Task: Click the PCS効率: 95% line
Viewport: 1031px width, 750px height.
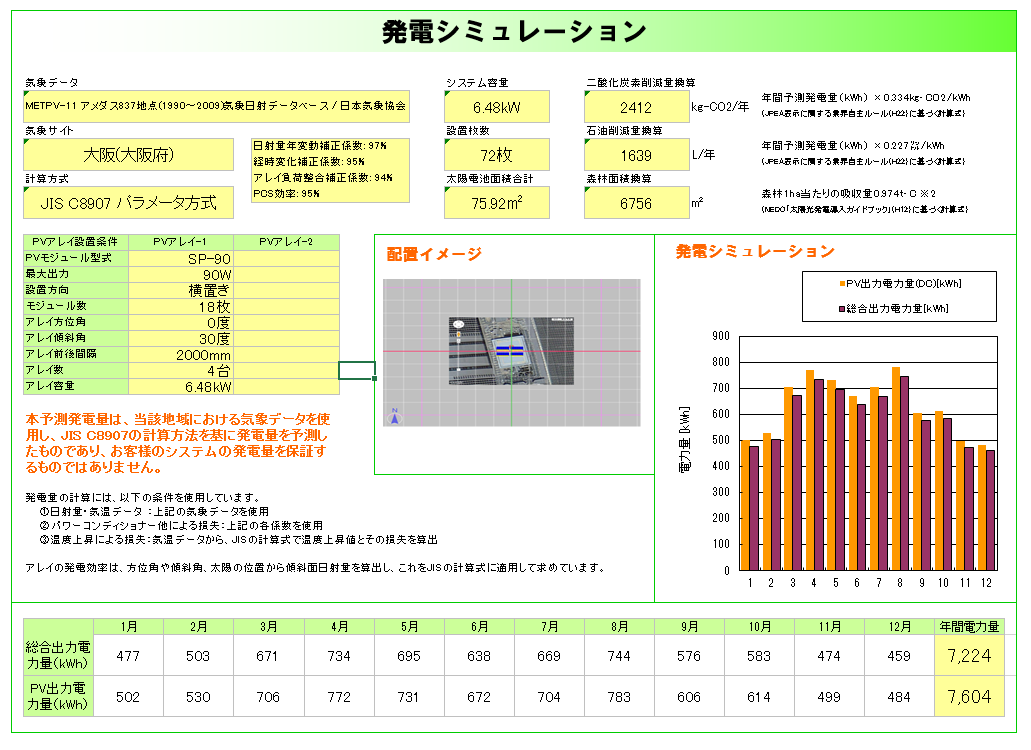Action: (287, 193)
